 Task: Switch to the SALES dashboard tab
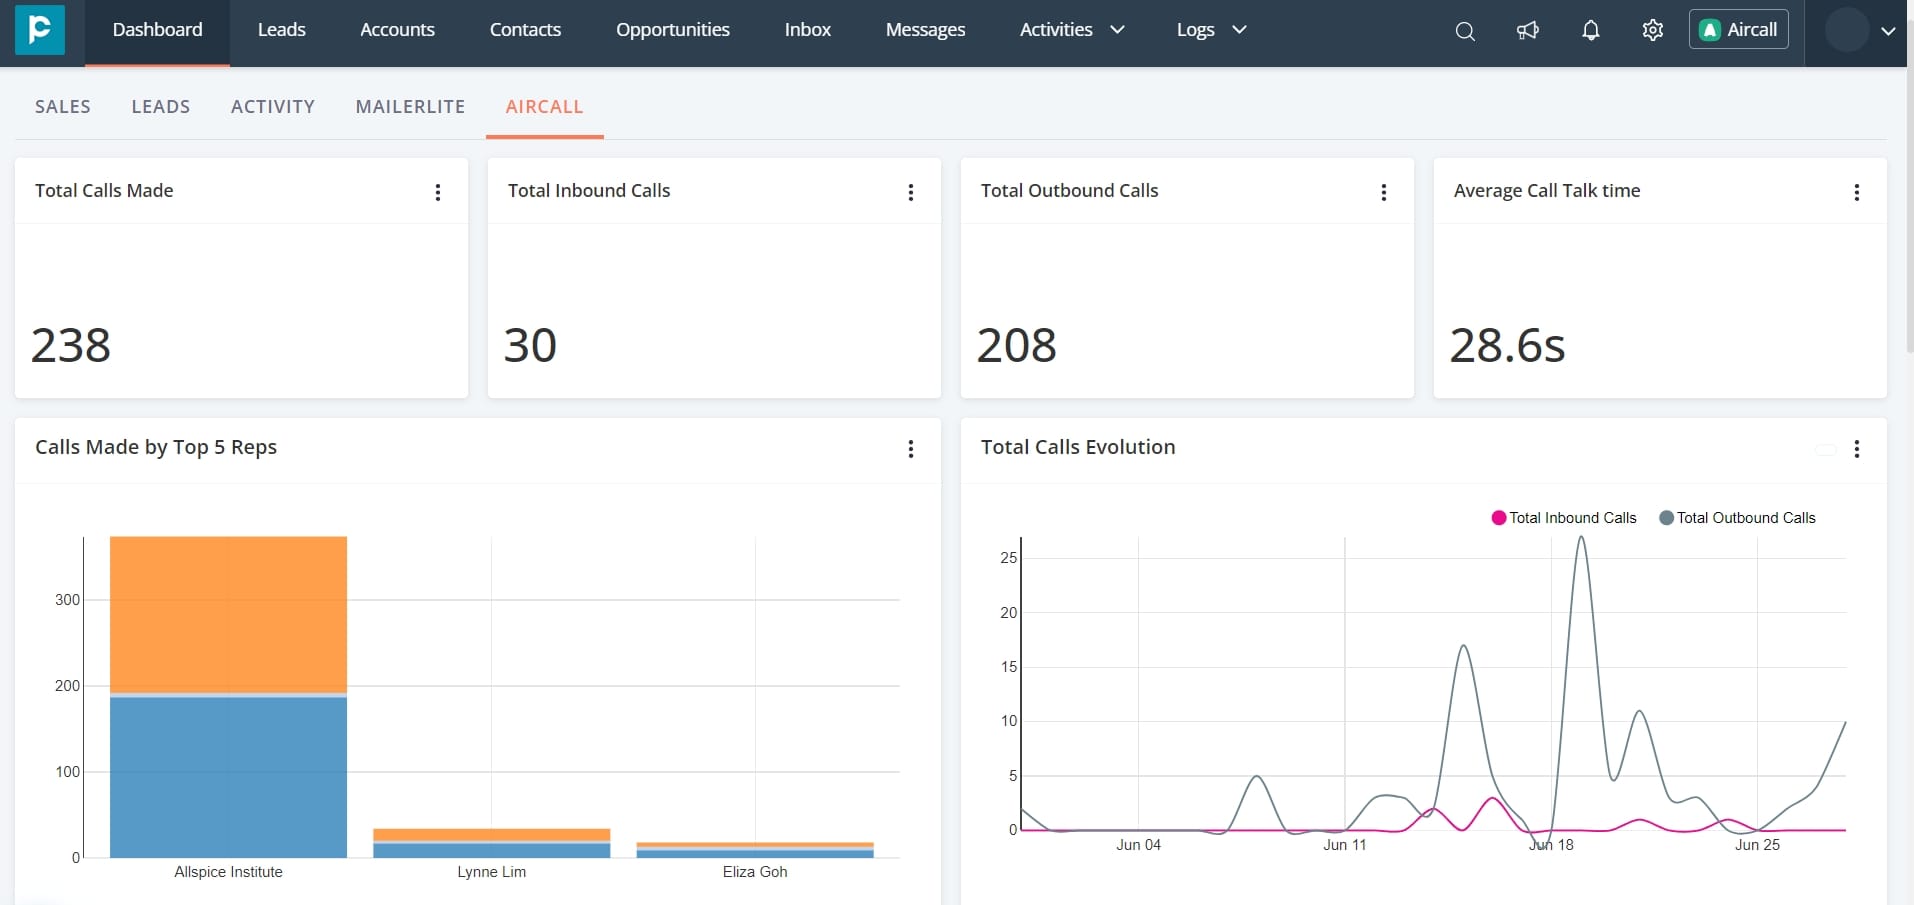(63, 106)
